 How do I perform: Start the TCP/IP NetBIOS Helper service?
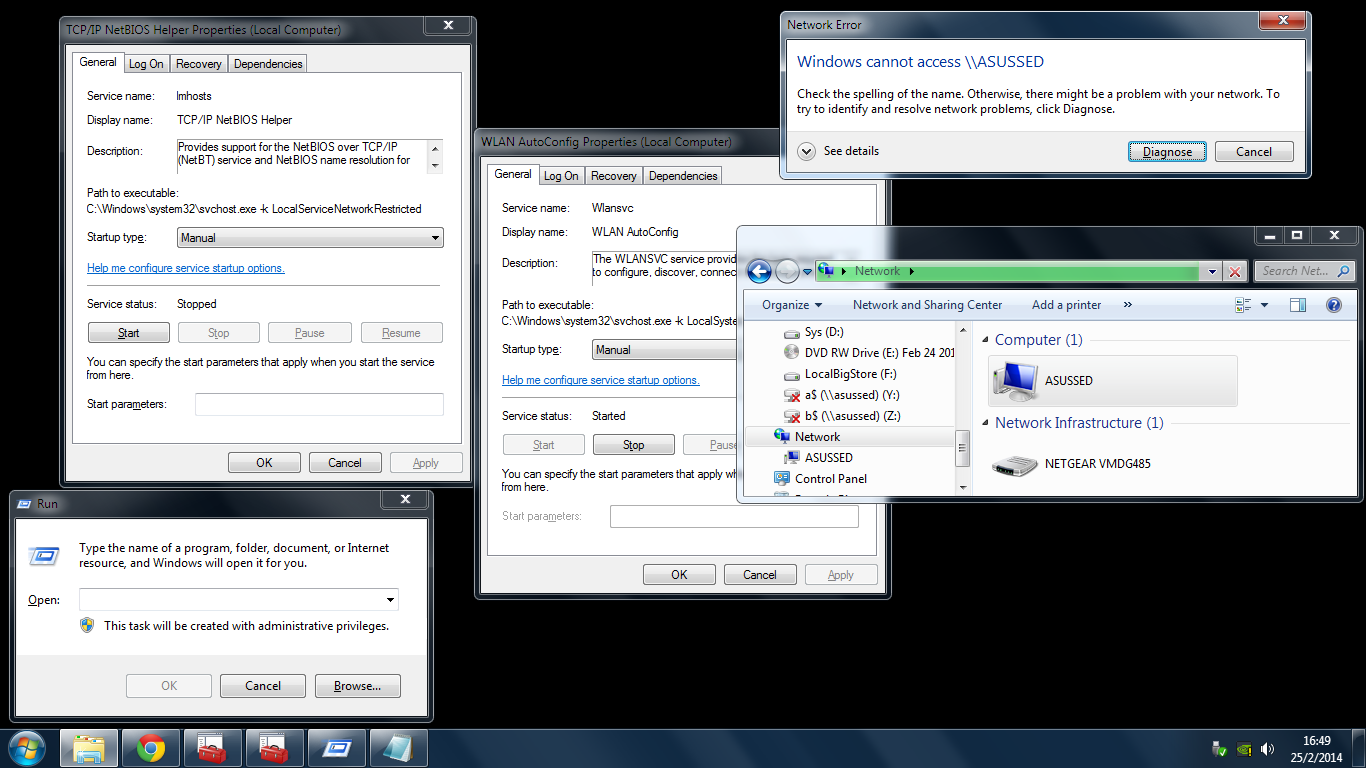(x=128, y=333)
